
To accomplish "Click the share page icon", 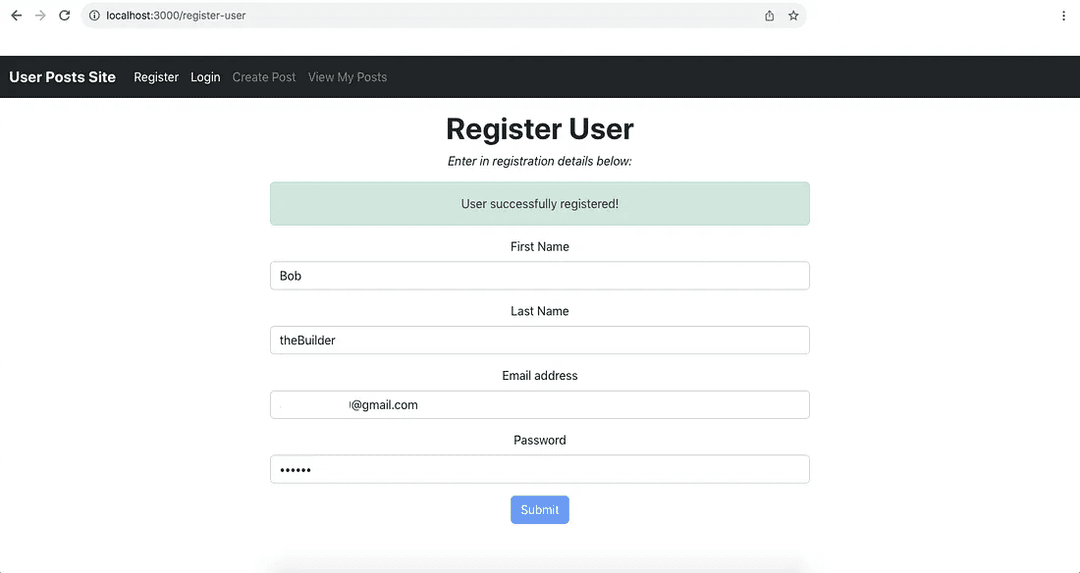I will (769, 15).
